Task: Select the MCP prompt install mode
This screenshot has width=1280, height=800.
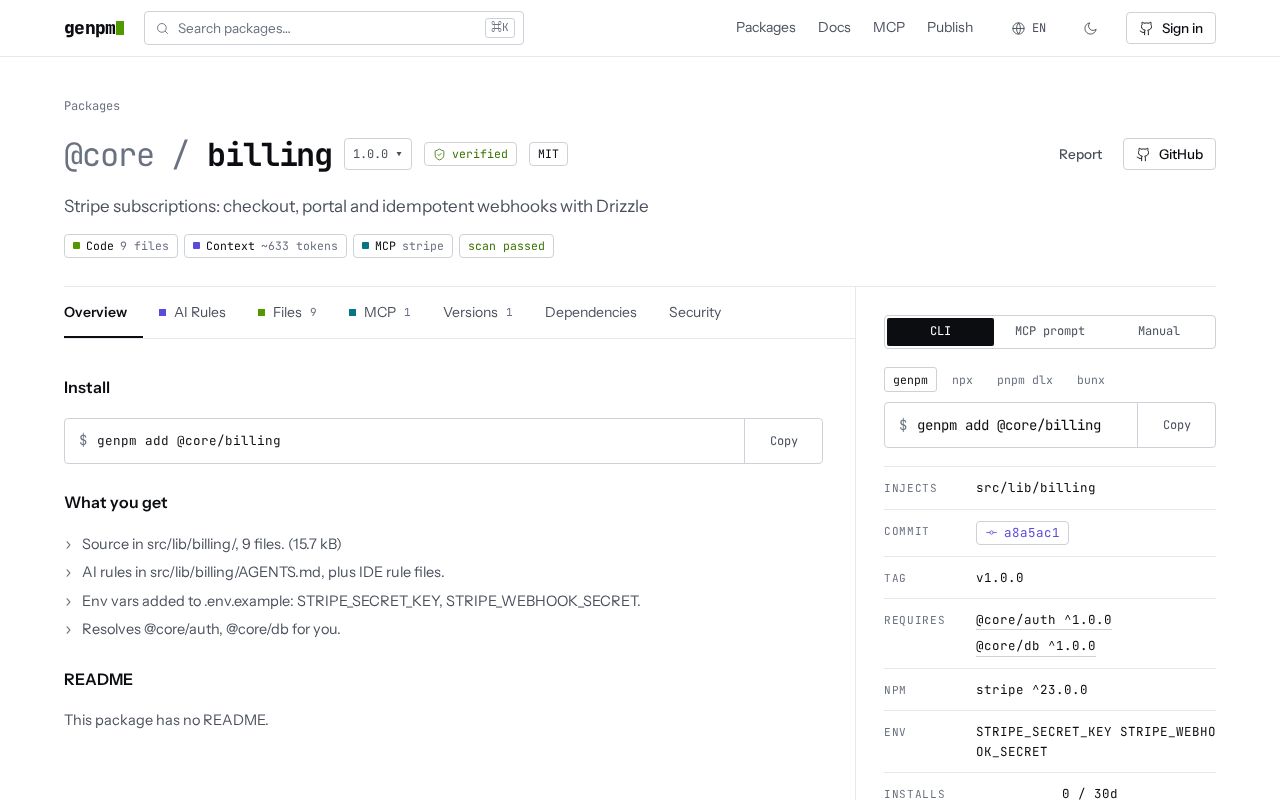Action: click(x=1050, y=332)
